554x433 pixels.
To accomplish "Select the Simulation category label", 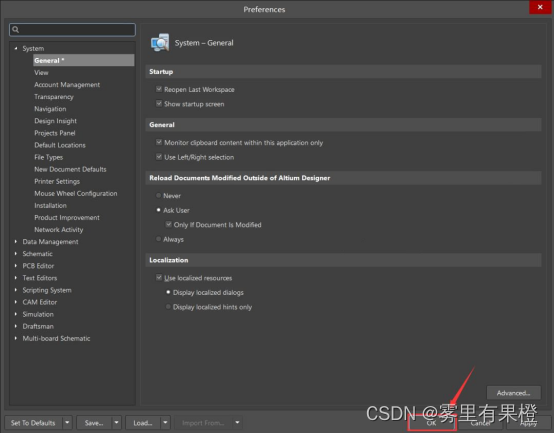I will tap(38, 314).
